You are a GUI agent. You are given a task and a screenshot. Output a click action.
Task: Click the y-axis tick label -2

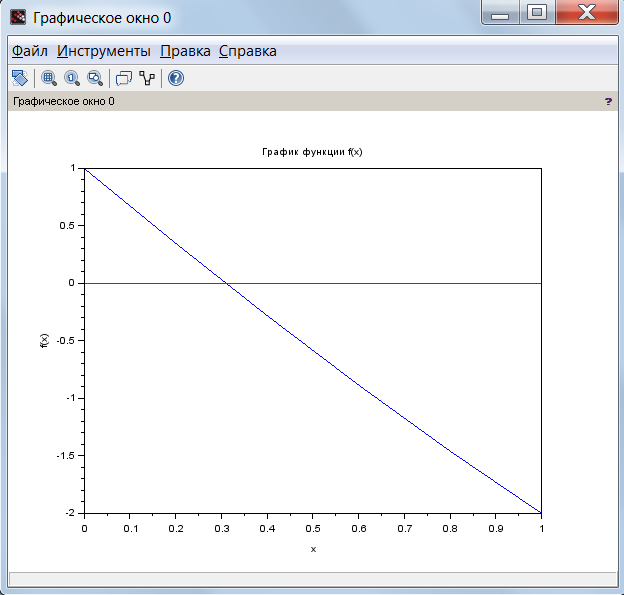click(x=70, y=513)
